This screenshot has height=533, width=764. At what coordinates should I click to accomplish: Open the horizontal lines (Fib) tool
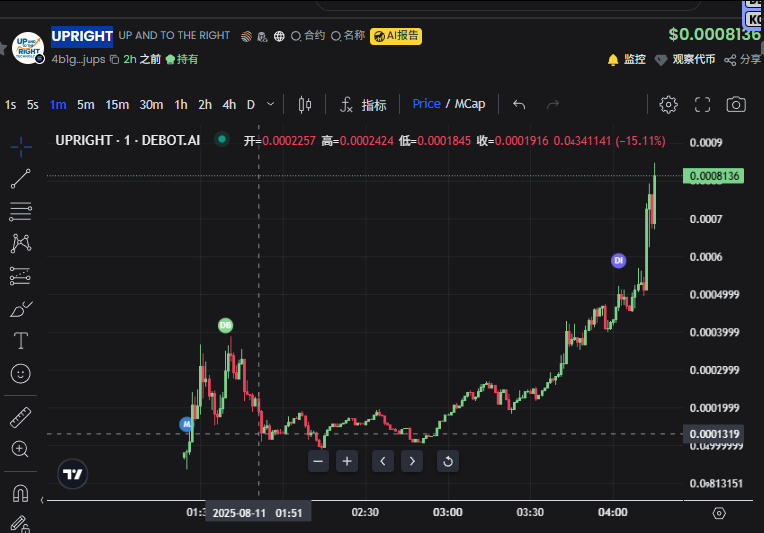pyautogui.click(x=20, y=211)
